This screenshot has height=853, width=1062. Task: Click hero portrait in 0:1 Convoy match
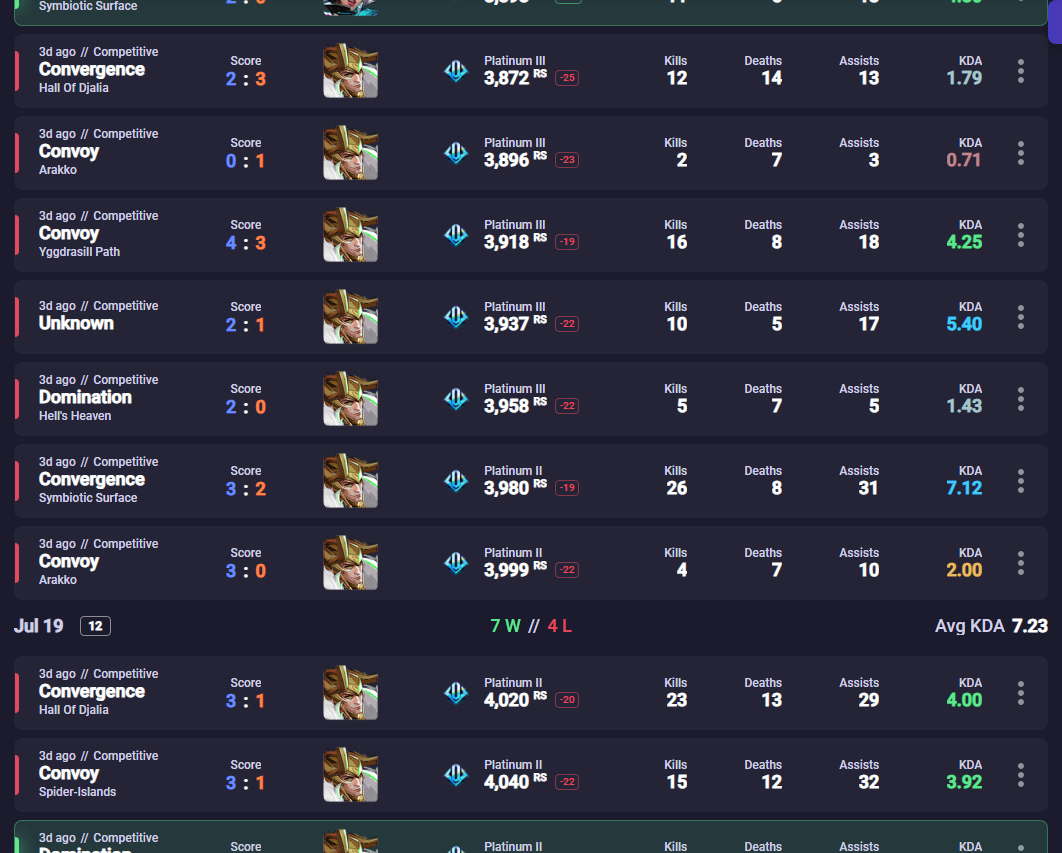click(x=350, y=153)
